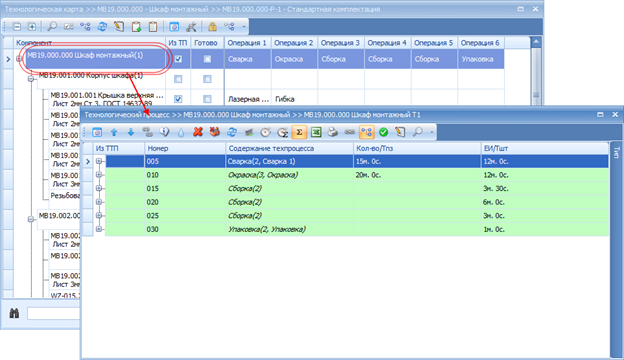Click the wrench tools icon in back toolbar
The height and width of the screenshot is (360, 624).
pos(191,27)
